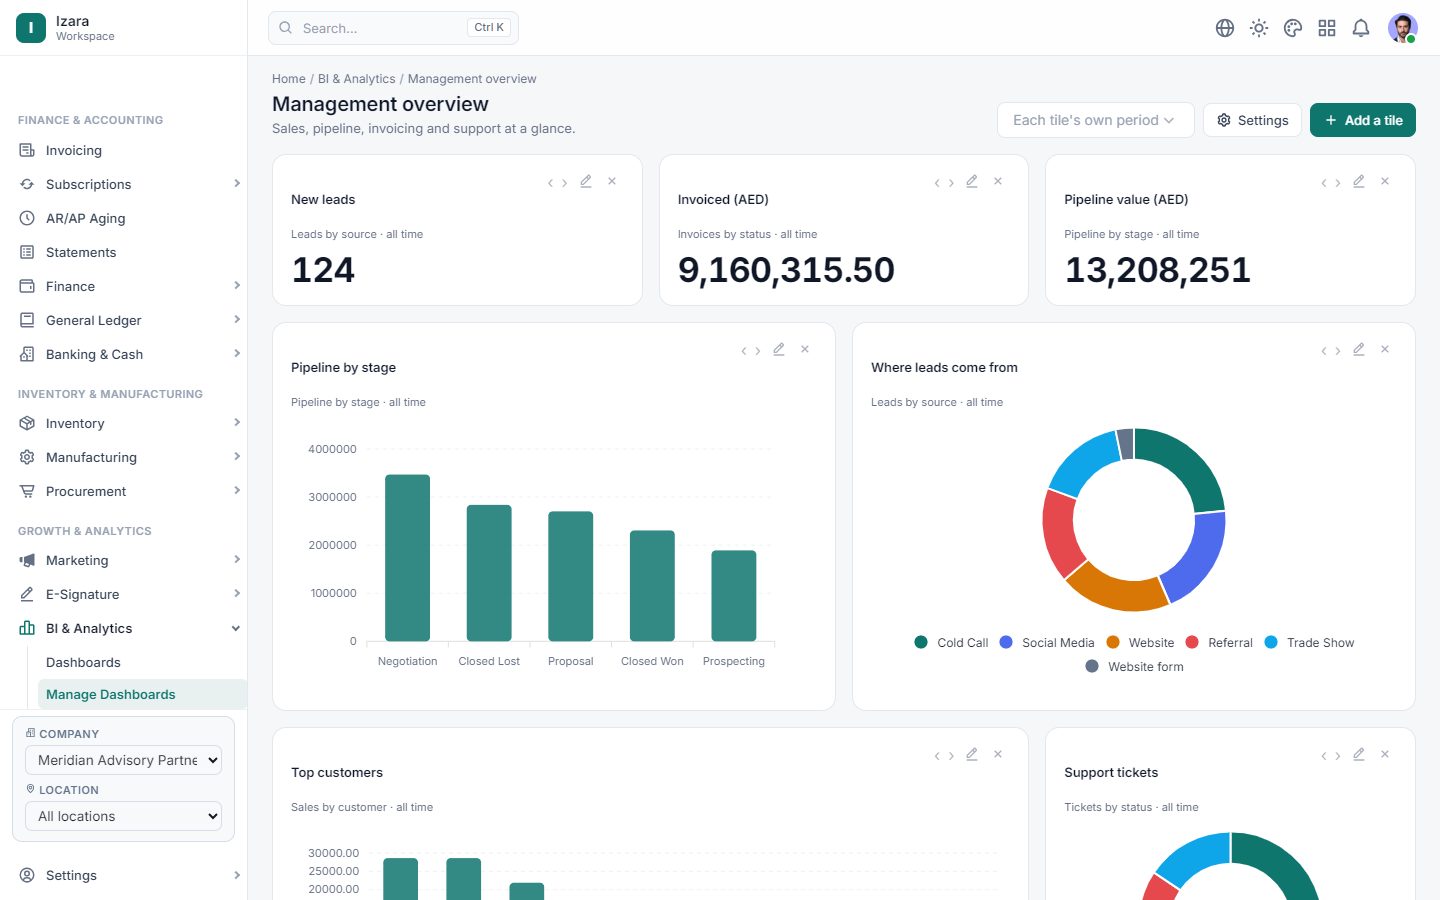Remove the Pipeline value (AED) tile
The width and height of the screenshot is (1440, 900).
pyautogui.click(x=1385, y=181)
